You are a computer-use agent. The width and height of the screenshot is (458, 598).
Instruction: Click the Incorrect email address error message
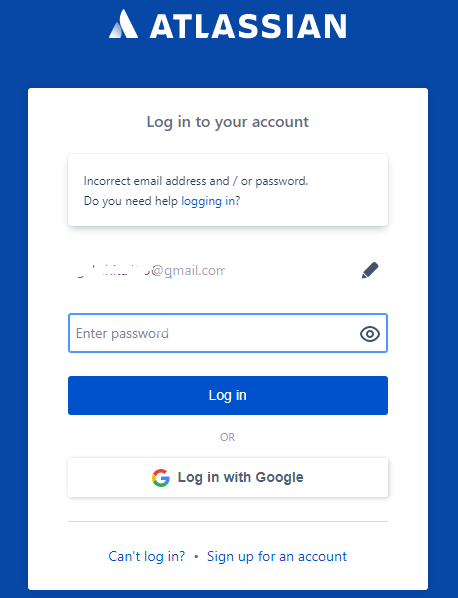tap(196, 181)
